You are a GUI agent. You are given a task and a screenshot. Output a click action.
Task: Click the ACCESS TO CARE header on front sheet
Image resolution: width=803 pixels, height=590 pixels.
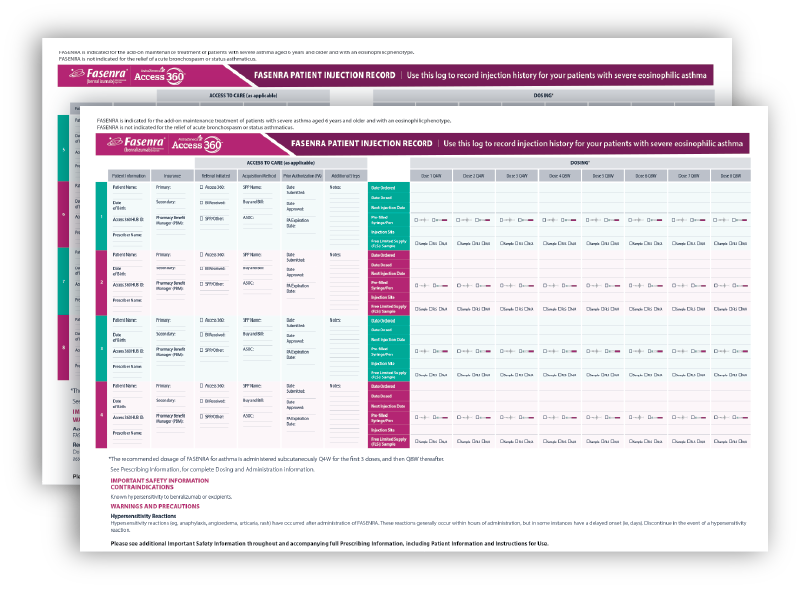pyautogui.click(x=281, y=163)
